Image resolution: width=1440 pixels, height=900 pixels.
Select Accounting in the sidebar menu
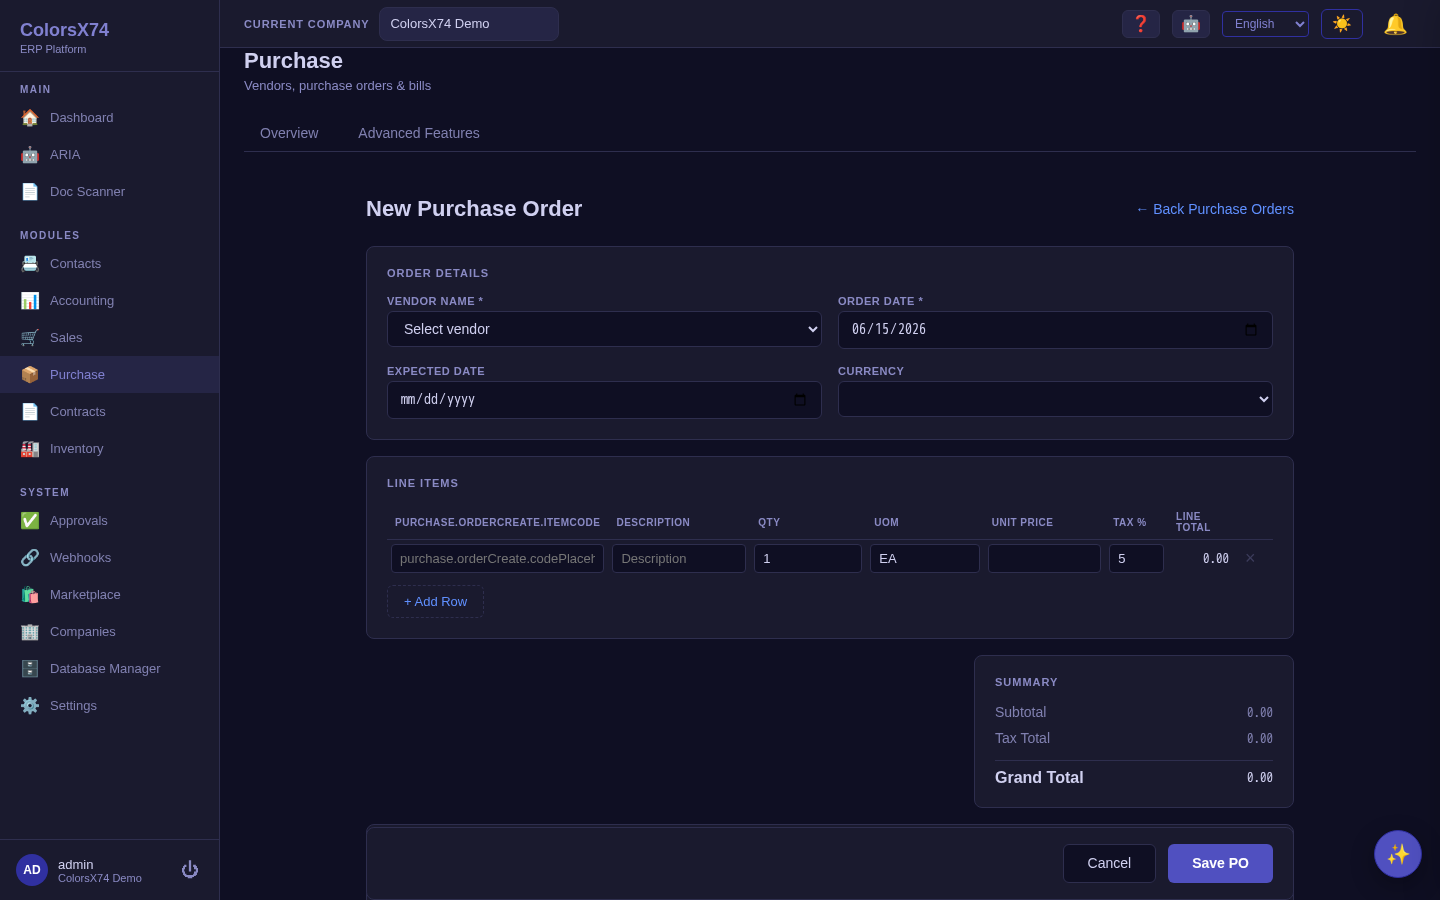(109, 301)
